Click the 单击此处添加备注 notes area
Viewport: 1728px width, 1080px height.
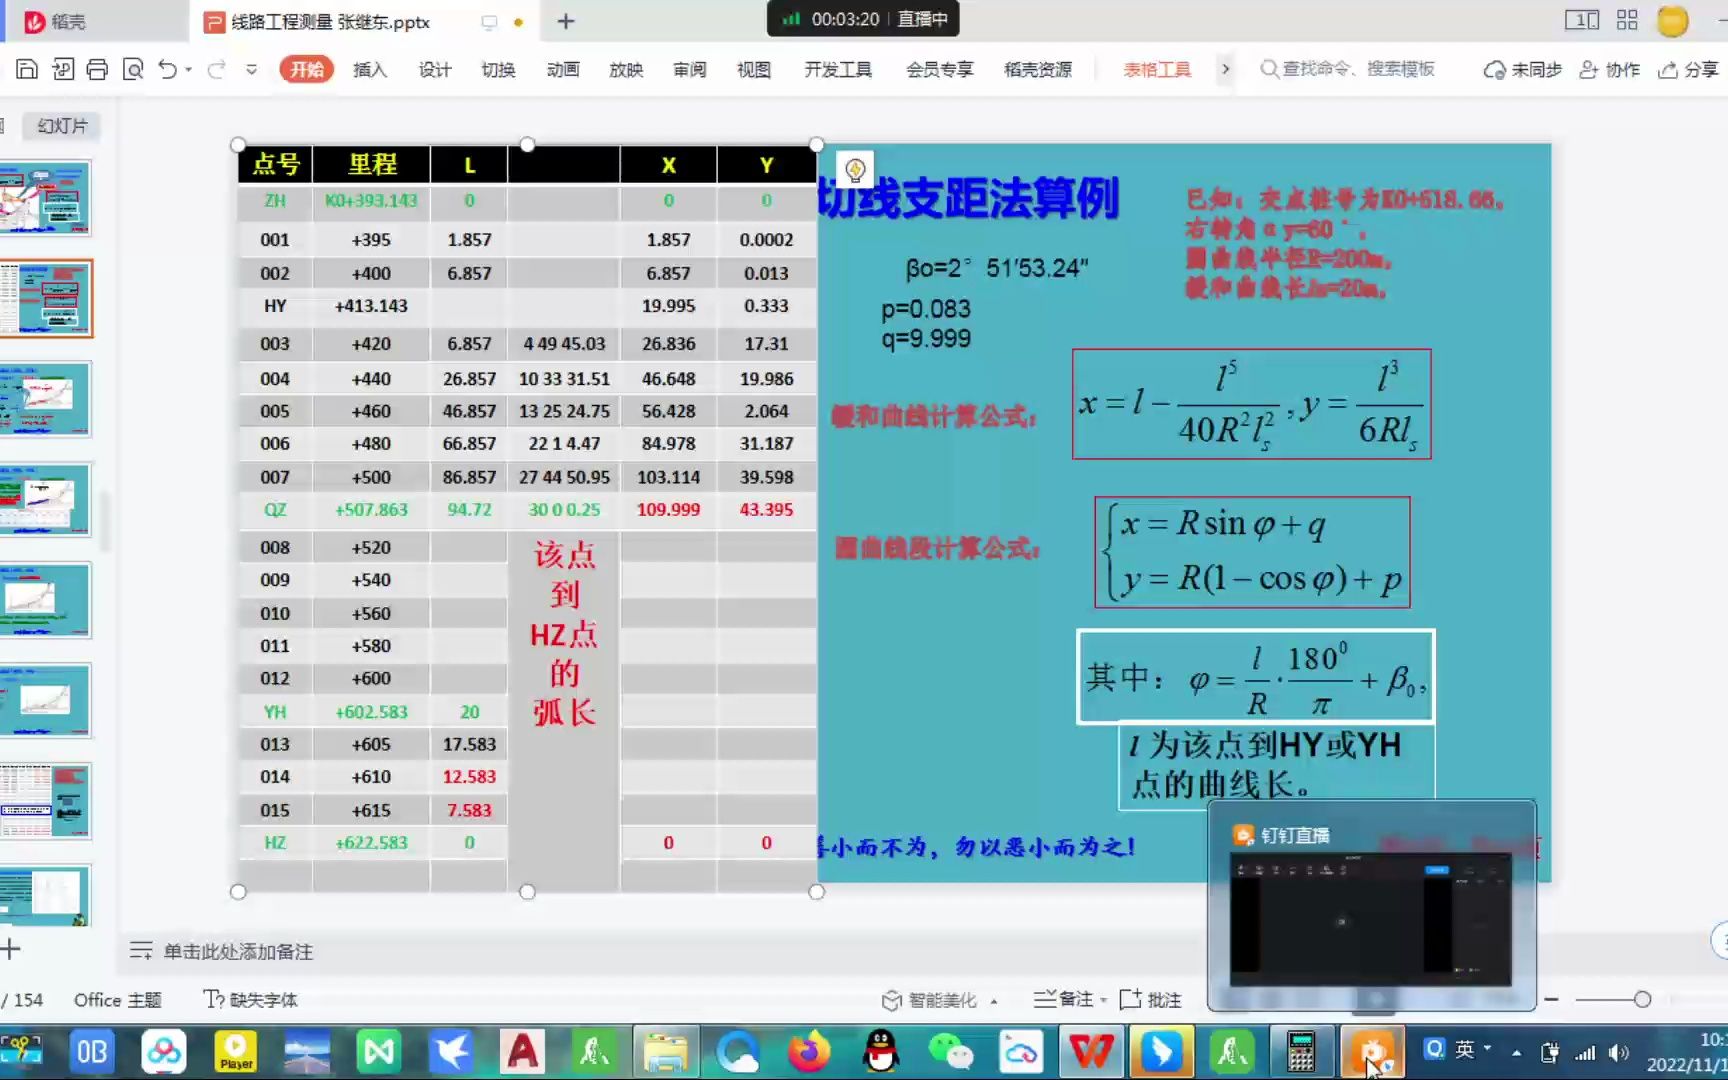238,951
